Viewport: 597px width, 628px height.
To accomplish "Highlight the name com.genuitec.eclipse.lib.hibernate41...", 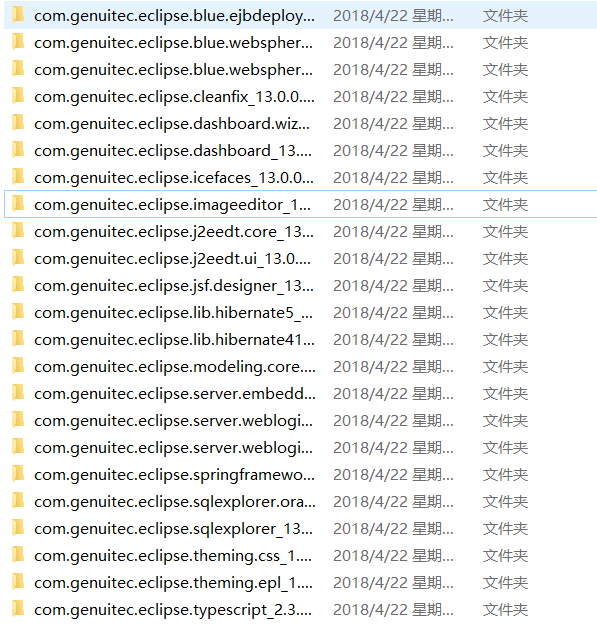I will pyautogui.click(x=174, y=340).
